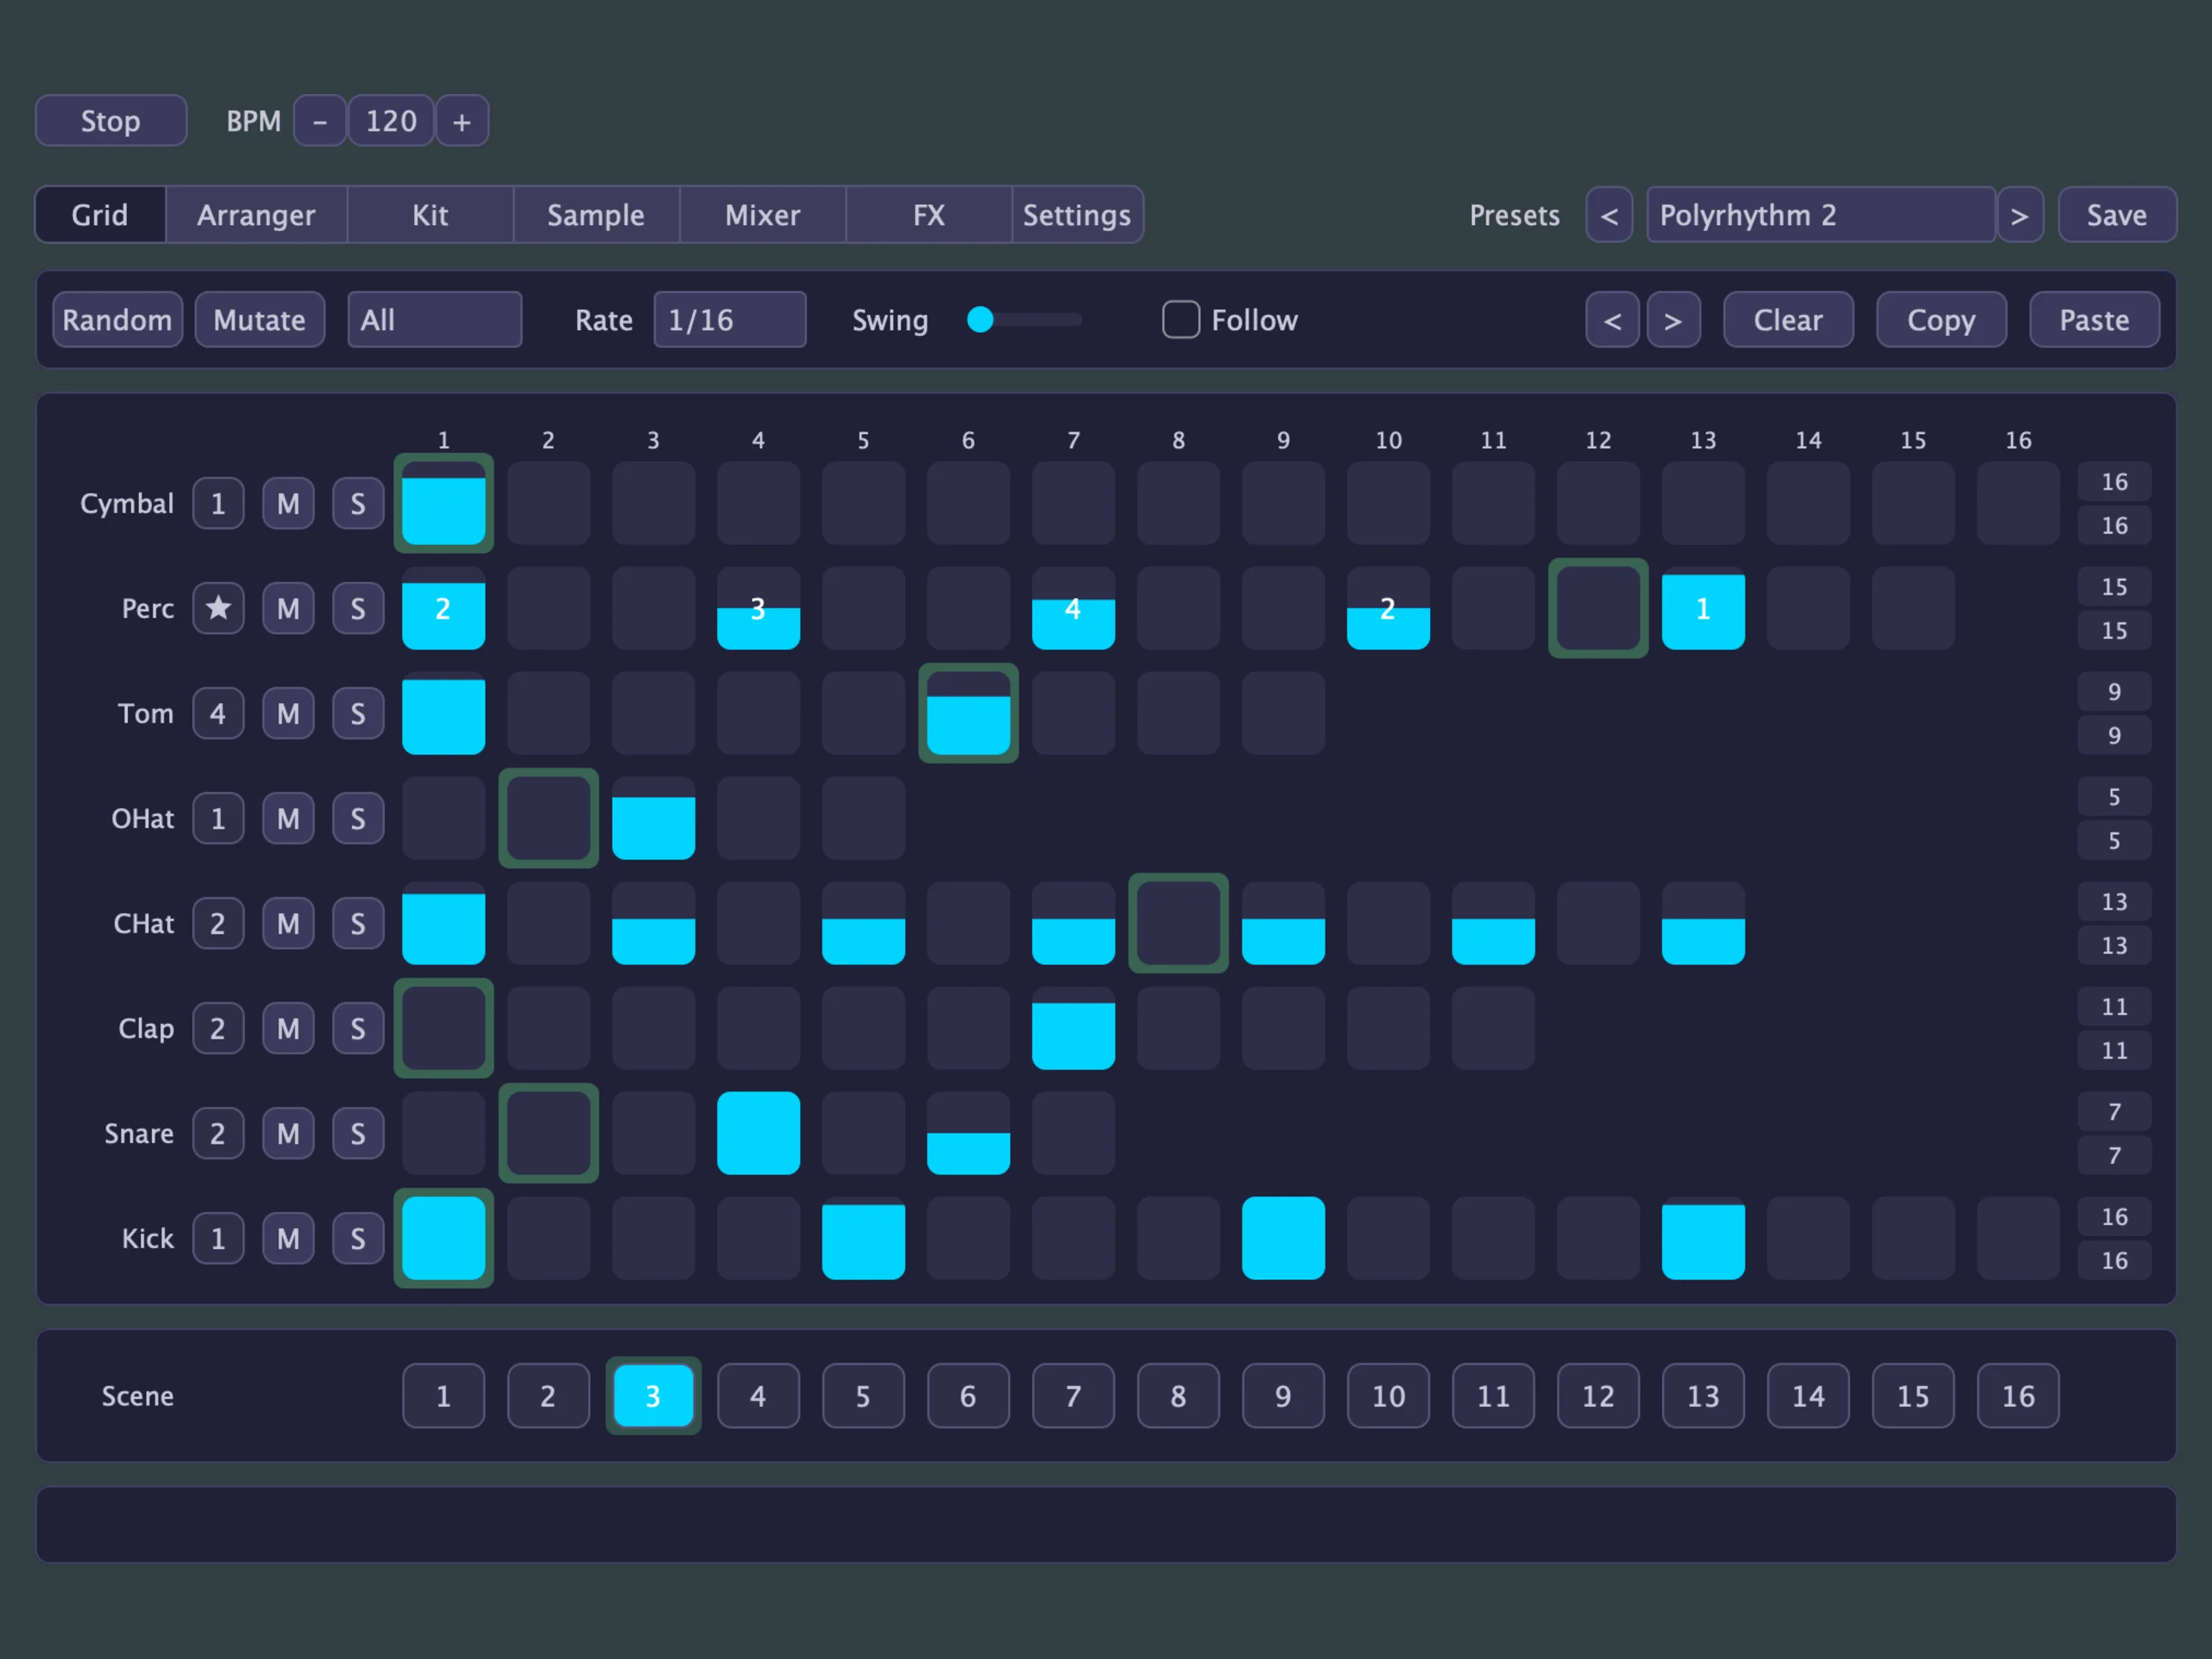Mute the Cymbal track
Screen dimensions: 2212x1659
pyautogui.click(x=288, y=503)
